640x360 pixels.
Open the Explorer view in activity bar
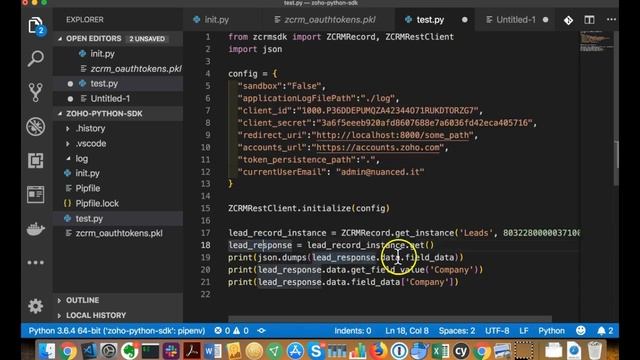click(x=36, y=25)
